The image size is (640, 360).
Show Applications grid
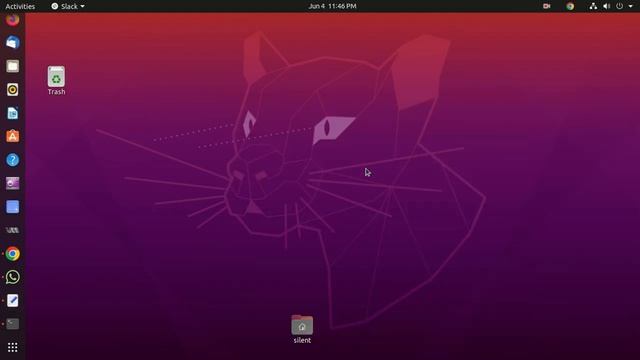click(x=12, y=347)
